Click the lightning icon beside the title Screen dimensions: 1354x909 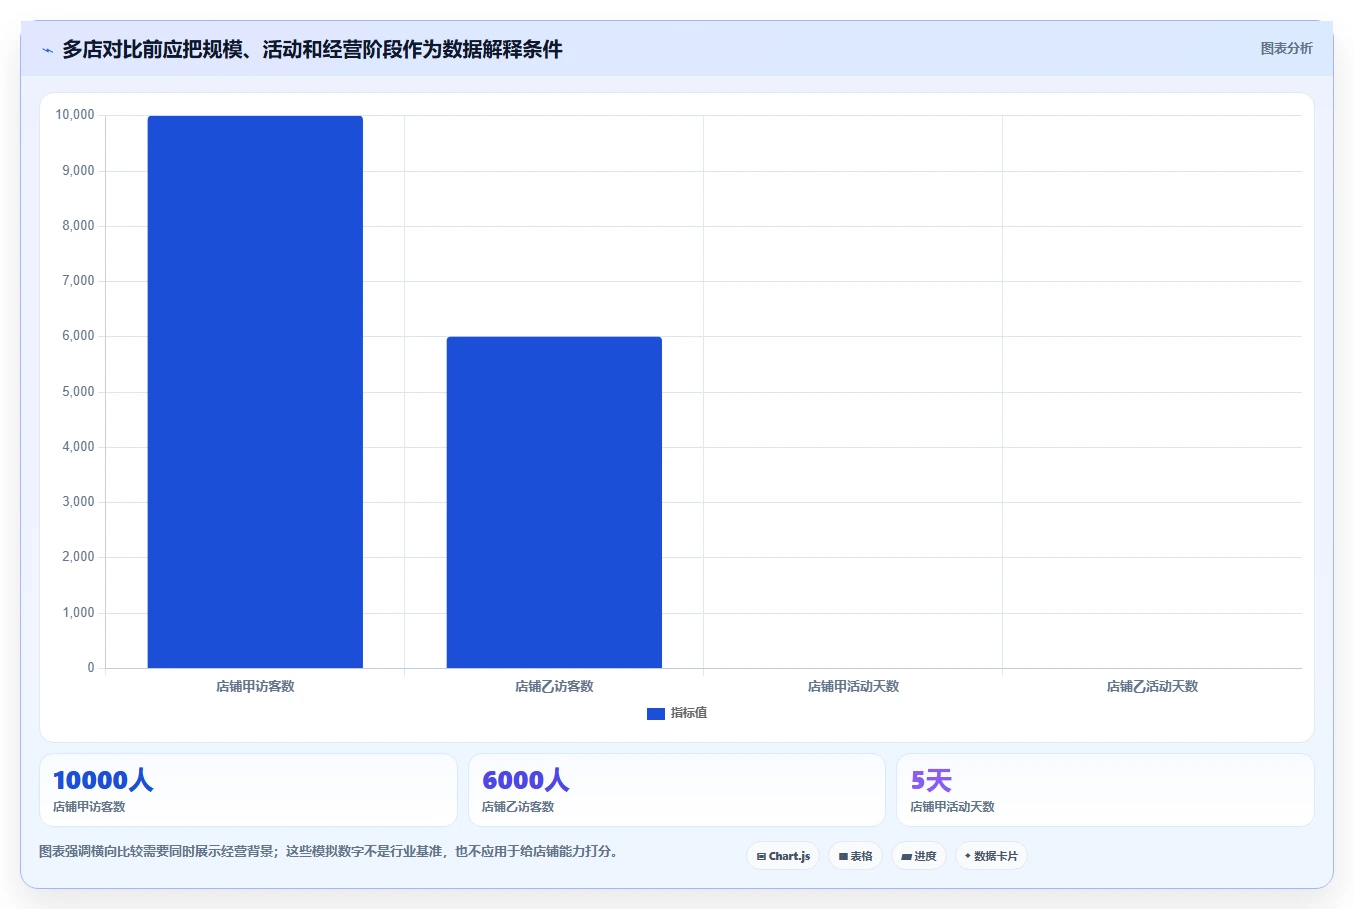[x=47, y=50]
